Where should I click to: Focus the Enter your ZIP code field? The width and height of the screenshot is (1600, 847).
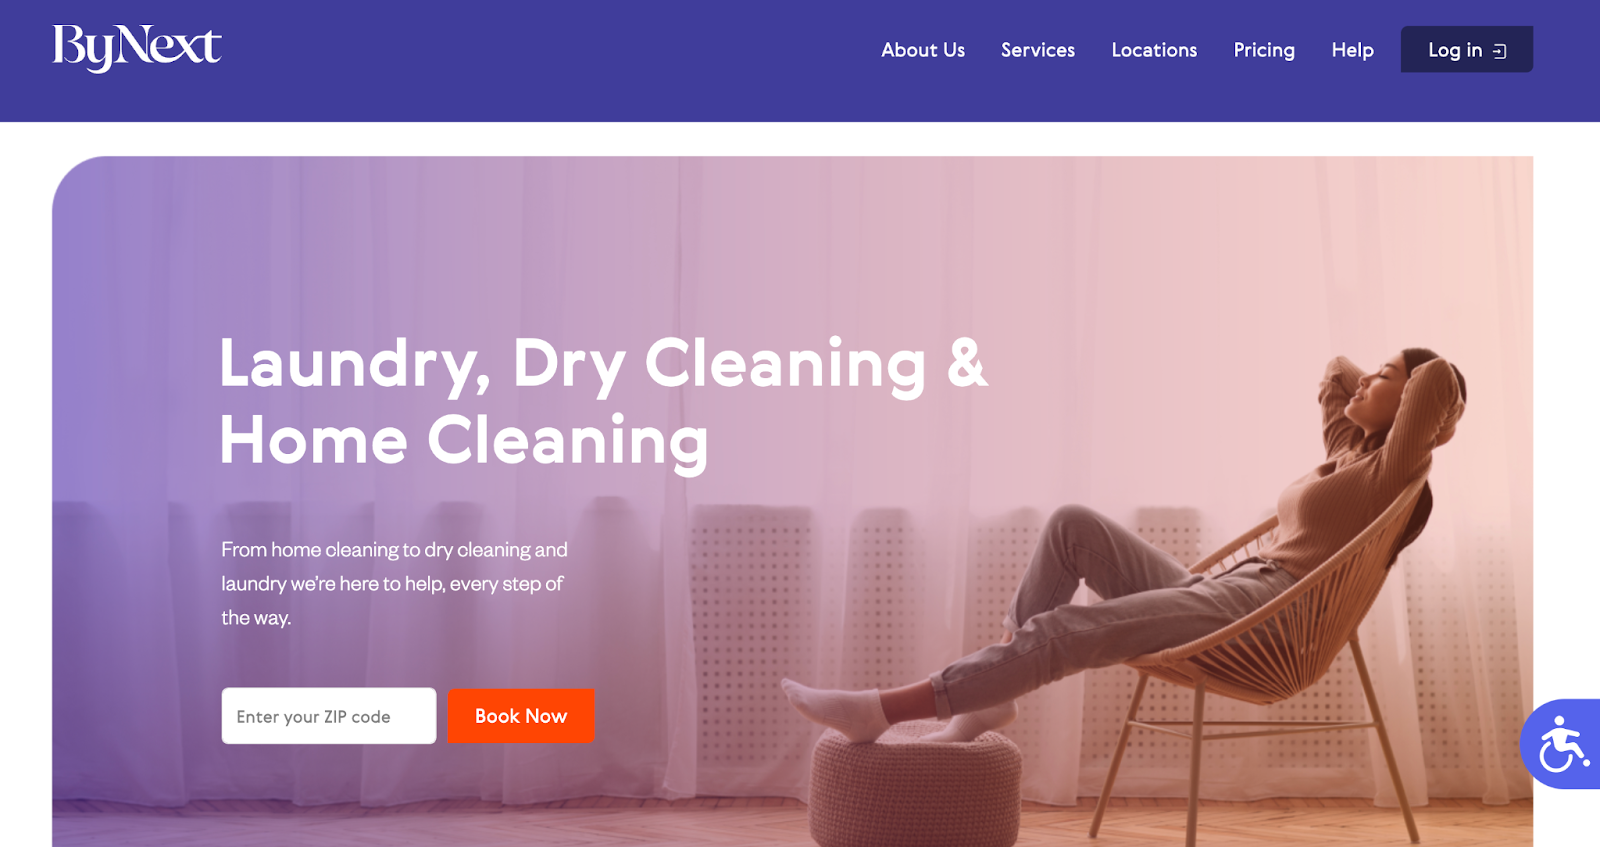329,716
